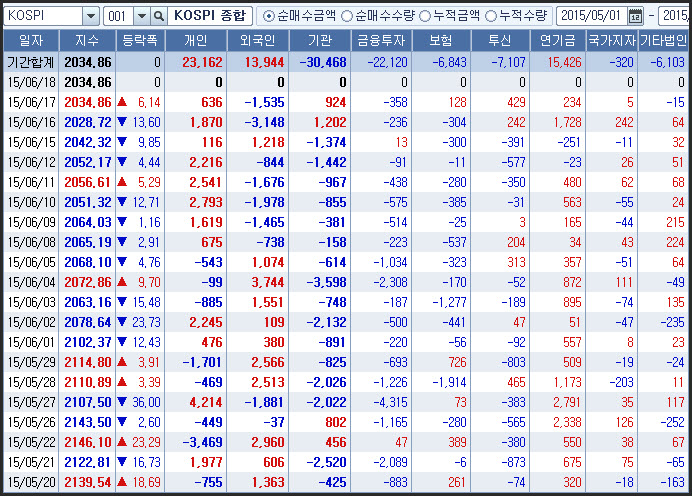Select the 순매수수량 radio option
This screenshot has height=496, width=692.
coord(347,16)
